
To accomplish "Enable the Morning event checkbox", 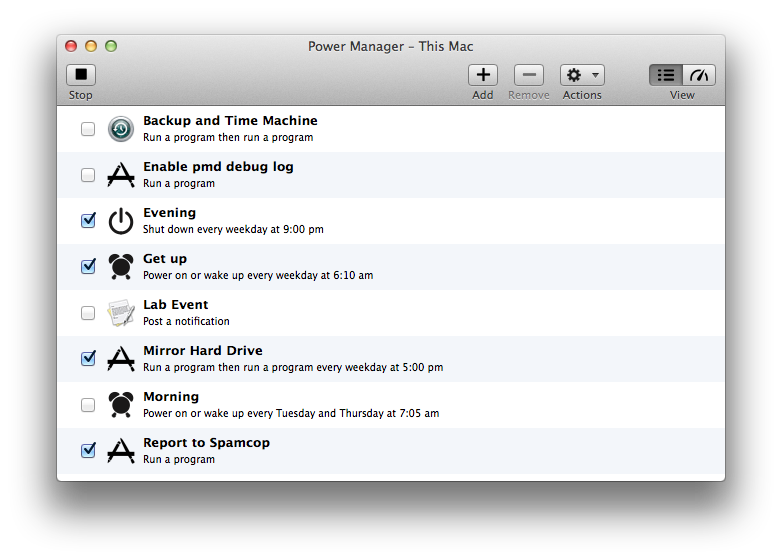I will (88, 404).
